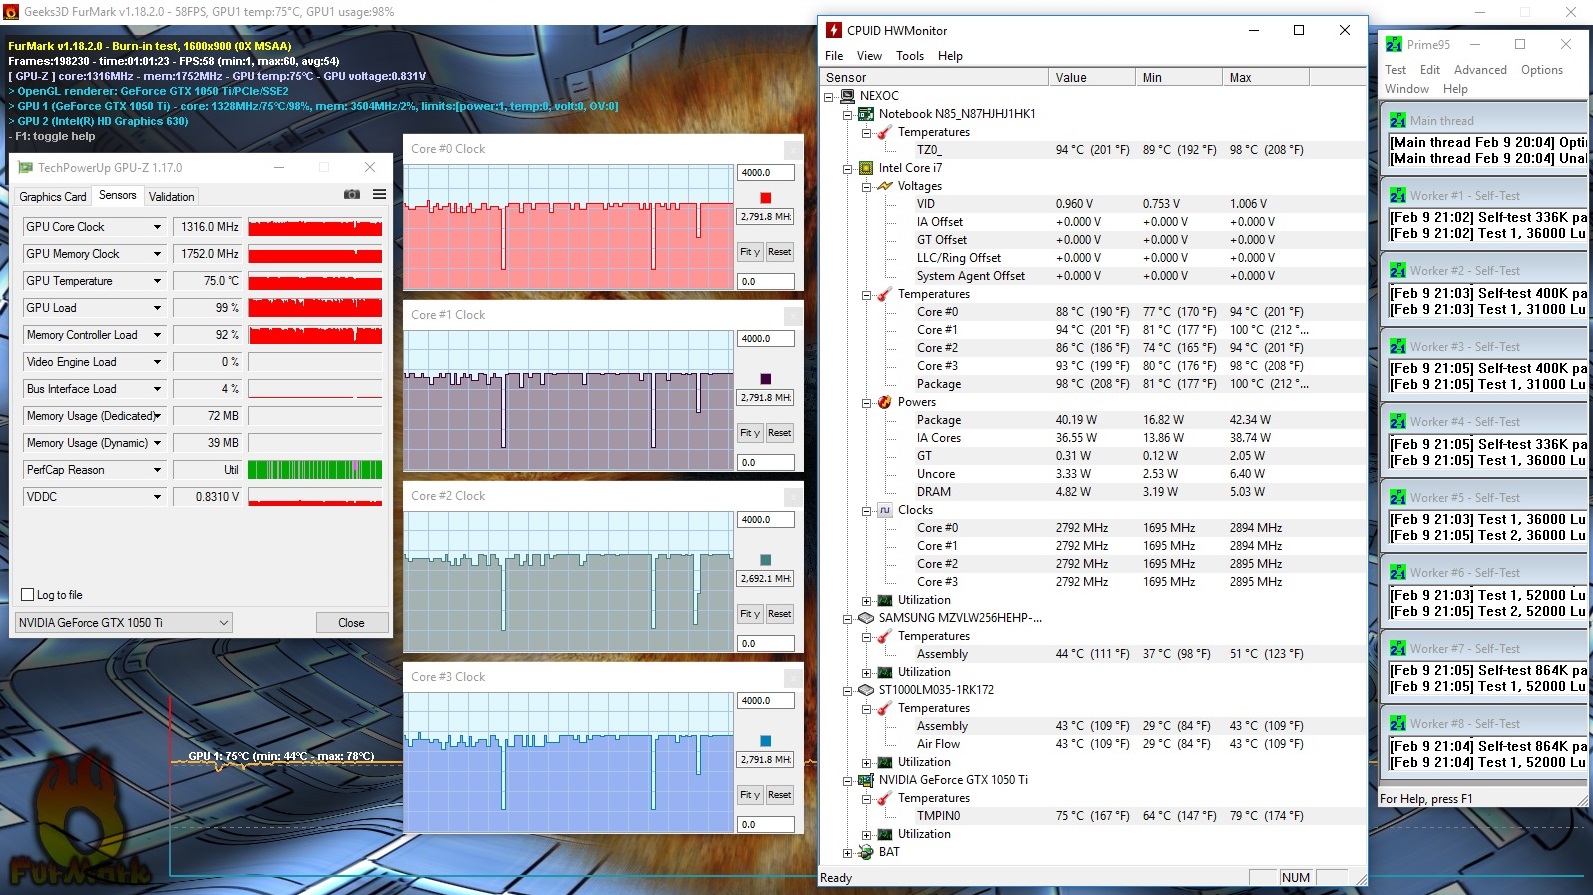Viewport: 1593px width, 895px height.
Task: Click Reset in Core #3 Clock graph
Action: pos(780,795)
